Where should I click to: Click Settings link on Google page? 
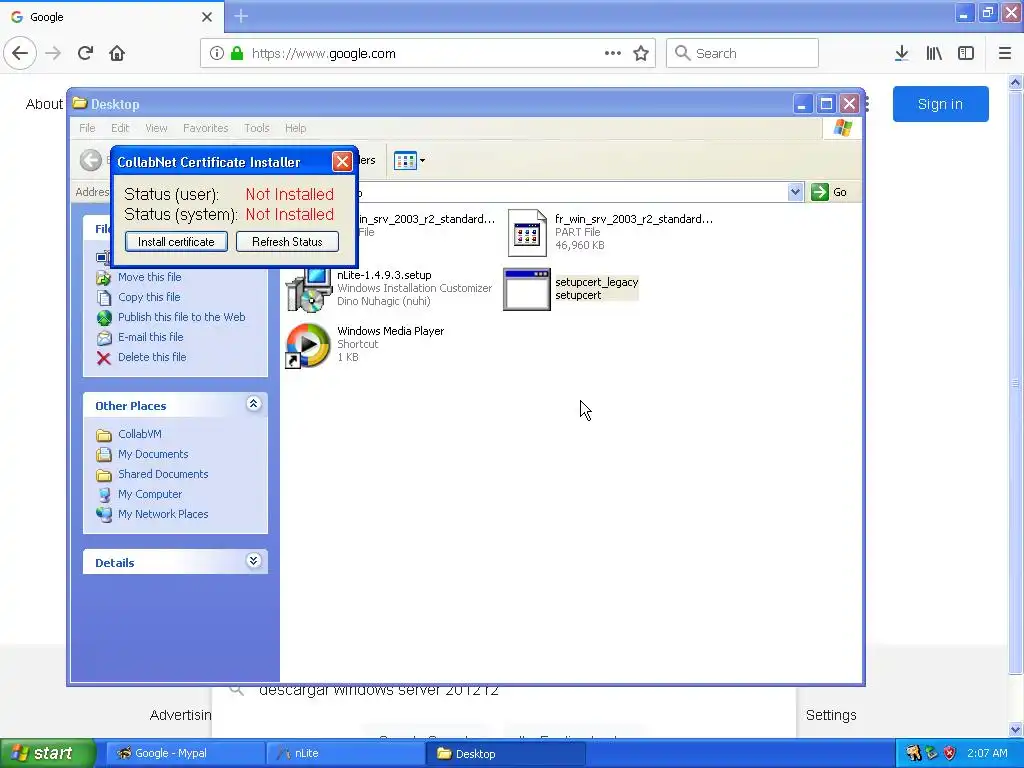831,715
